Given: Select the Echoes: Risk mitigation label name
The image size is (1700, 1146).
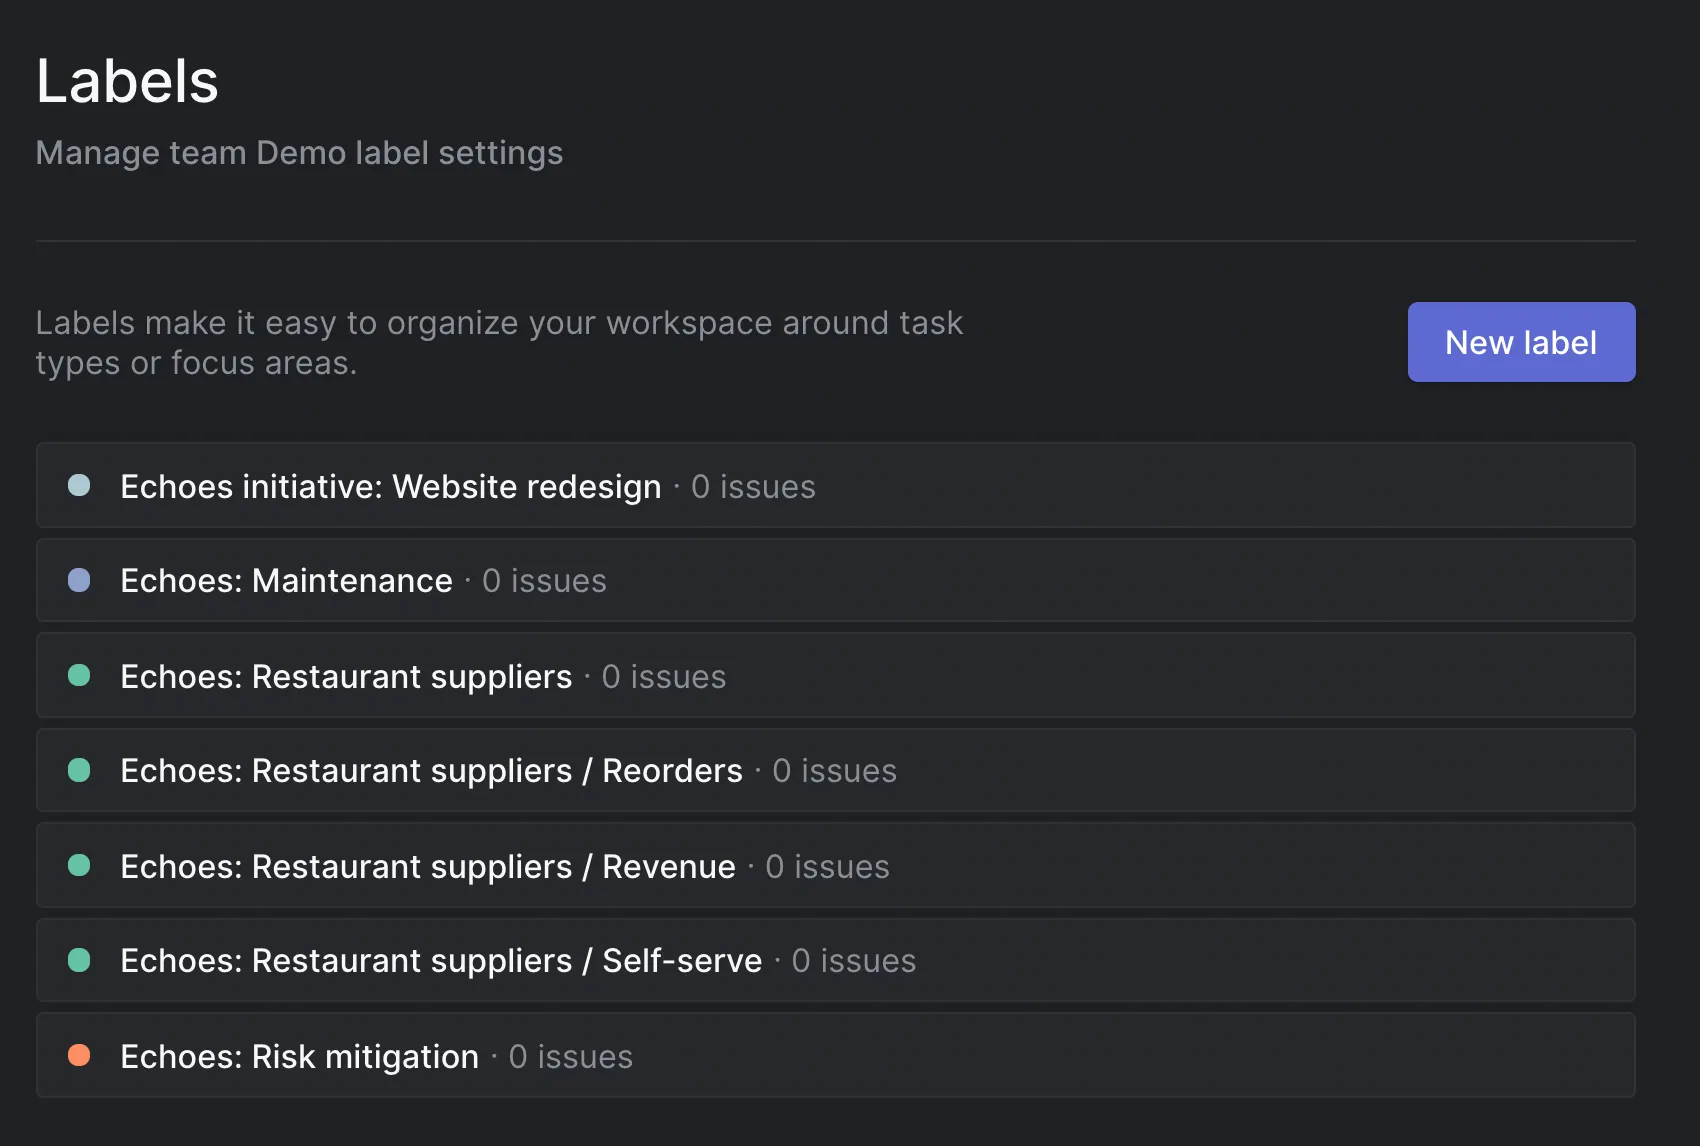Looking at the screenshot, I should point(299,1056).
